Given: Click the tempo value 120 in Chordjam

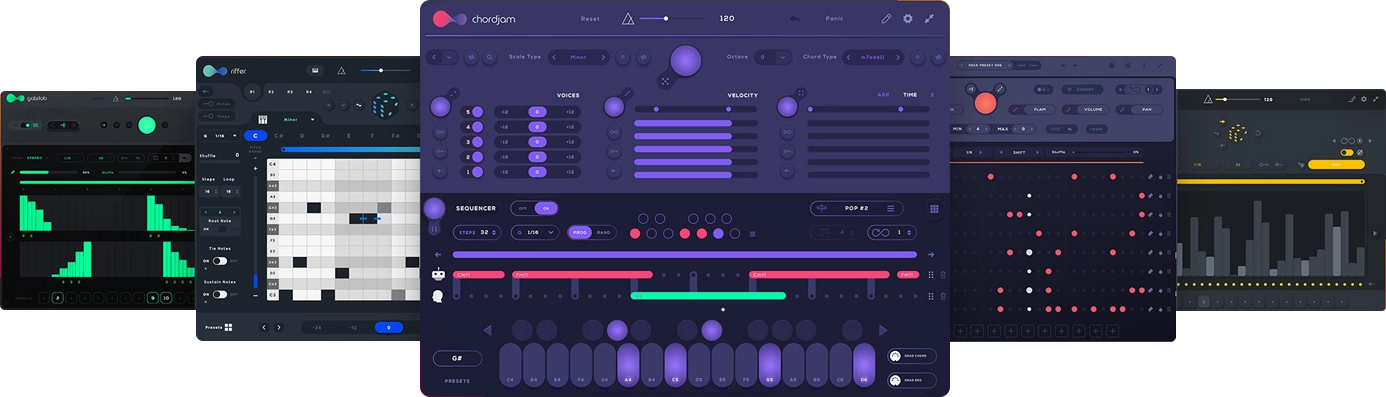Looking at the screenshot, I should [727, 18].
